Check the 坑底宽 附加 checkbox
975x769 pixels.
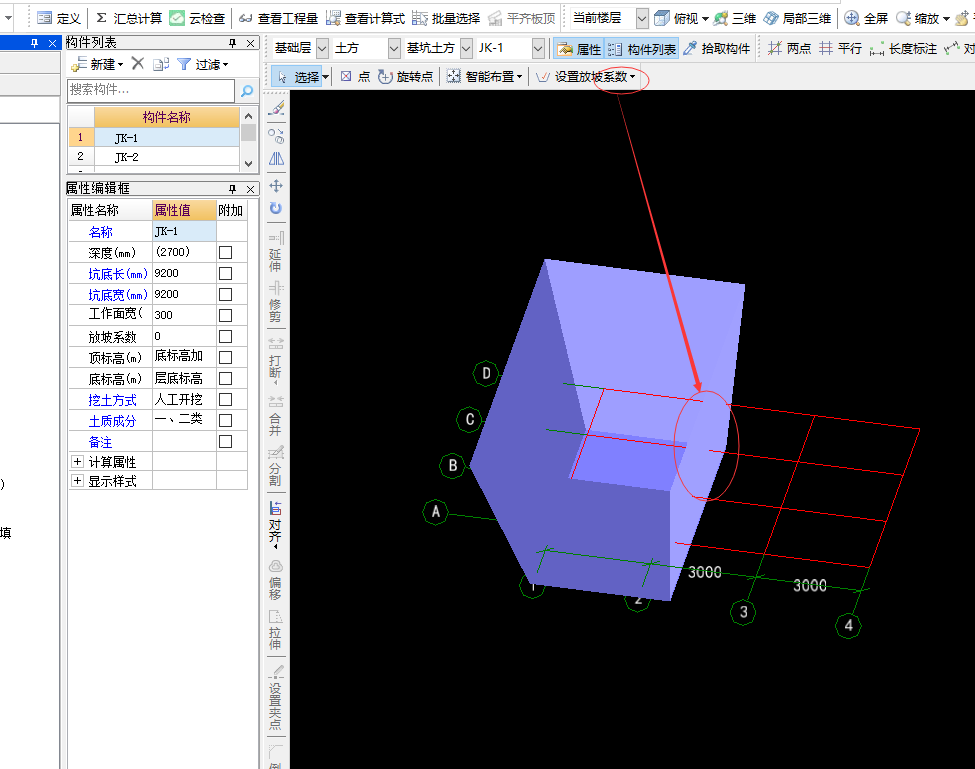[x=225, y=295]
